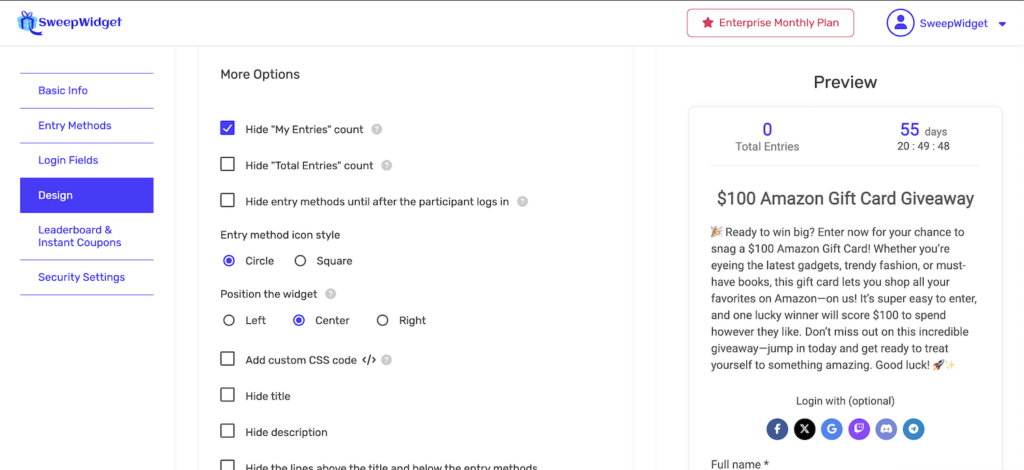Click help icon beside Position the widget

330,294
